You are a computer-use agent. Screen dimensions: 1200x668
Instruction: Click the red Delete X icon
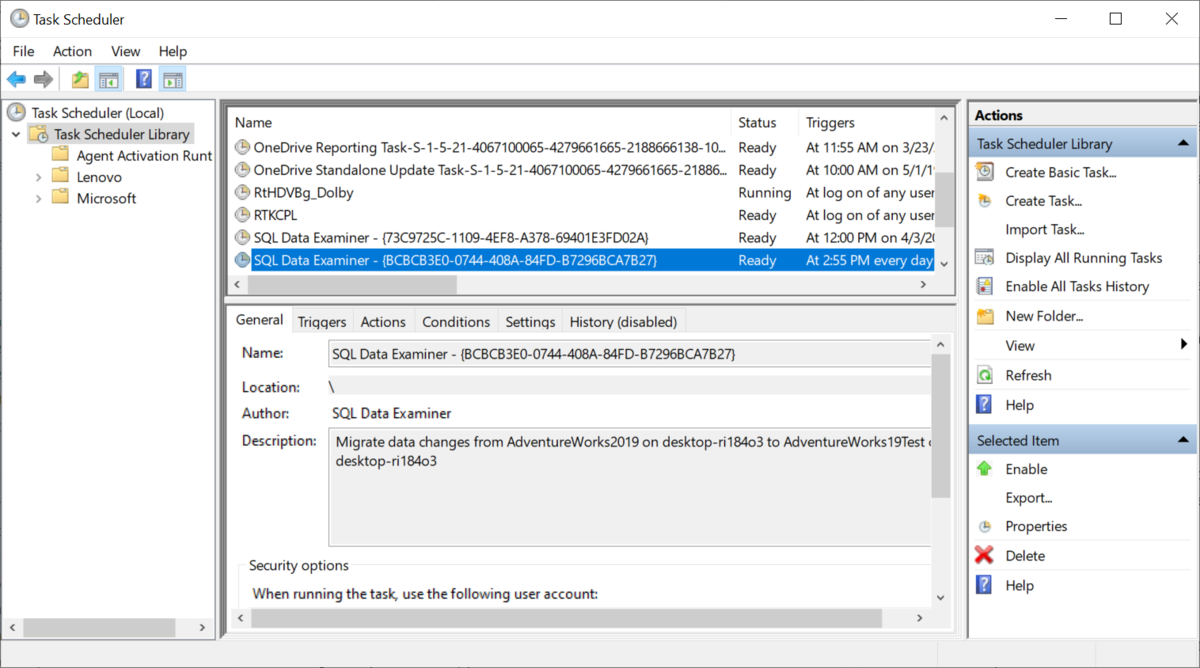pyautogui.click(x=985, y=555)
